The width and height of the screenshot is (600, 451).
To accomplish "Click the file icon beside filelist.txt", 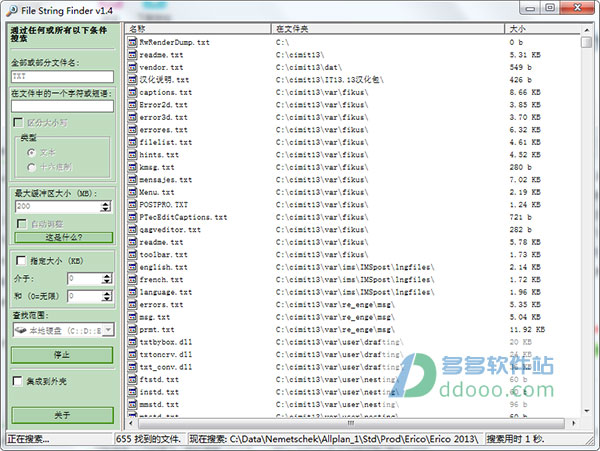I will coord(132,142).
